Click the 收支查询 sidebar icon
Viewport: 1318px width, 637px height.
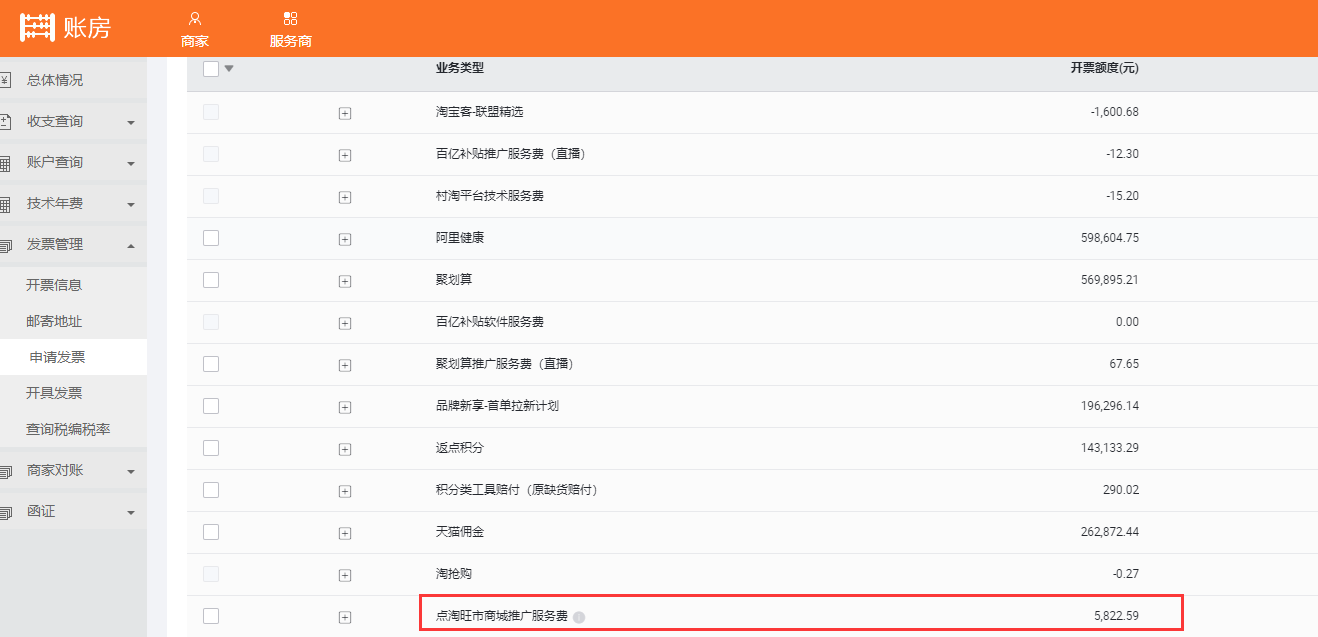[5, 121]
